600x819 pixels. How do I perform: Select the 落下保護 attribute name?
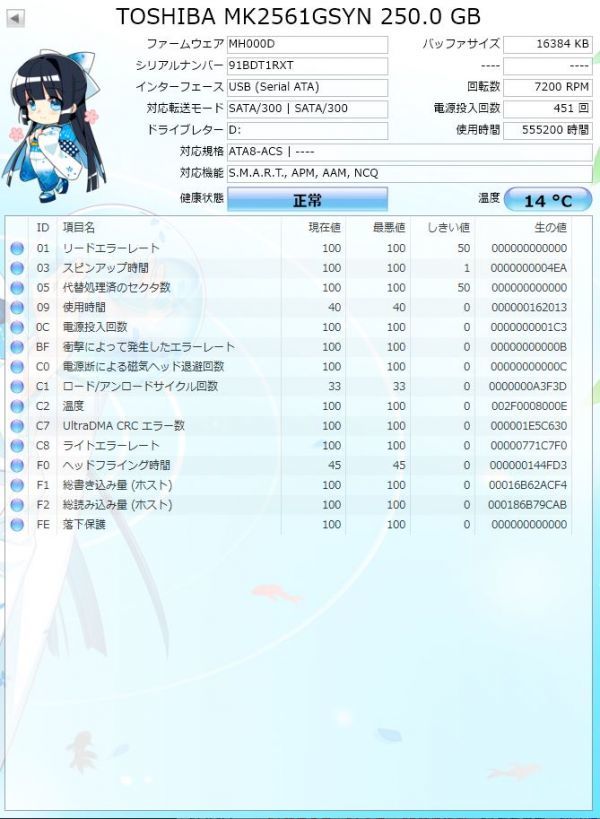(x=84, y=524)
